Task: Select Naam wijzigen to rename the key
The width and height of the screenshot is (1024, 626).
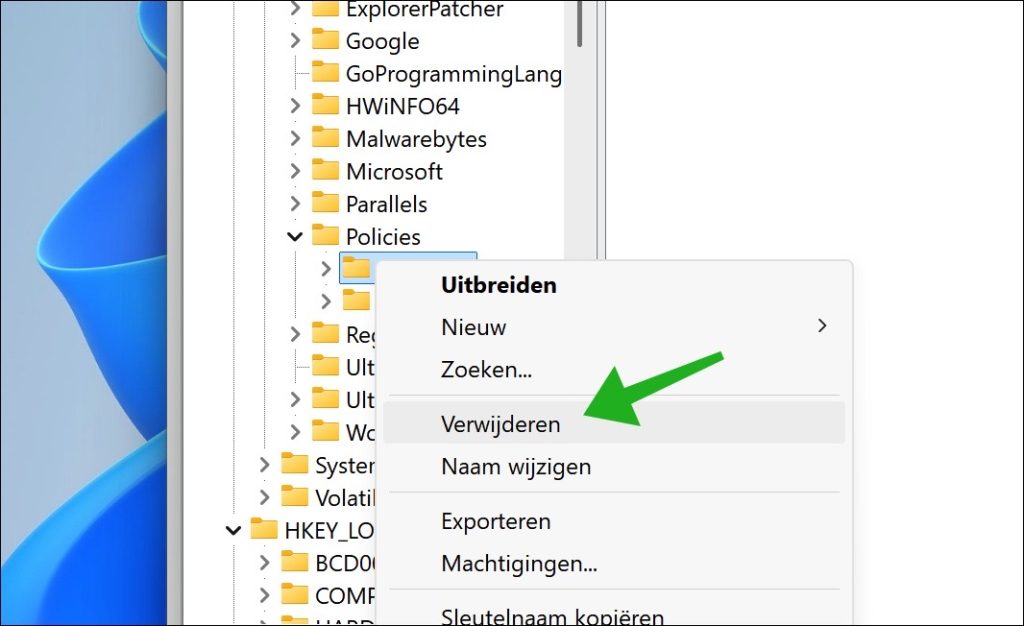Action: [x=515, y=466]
